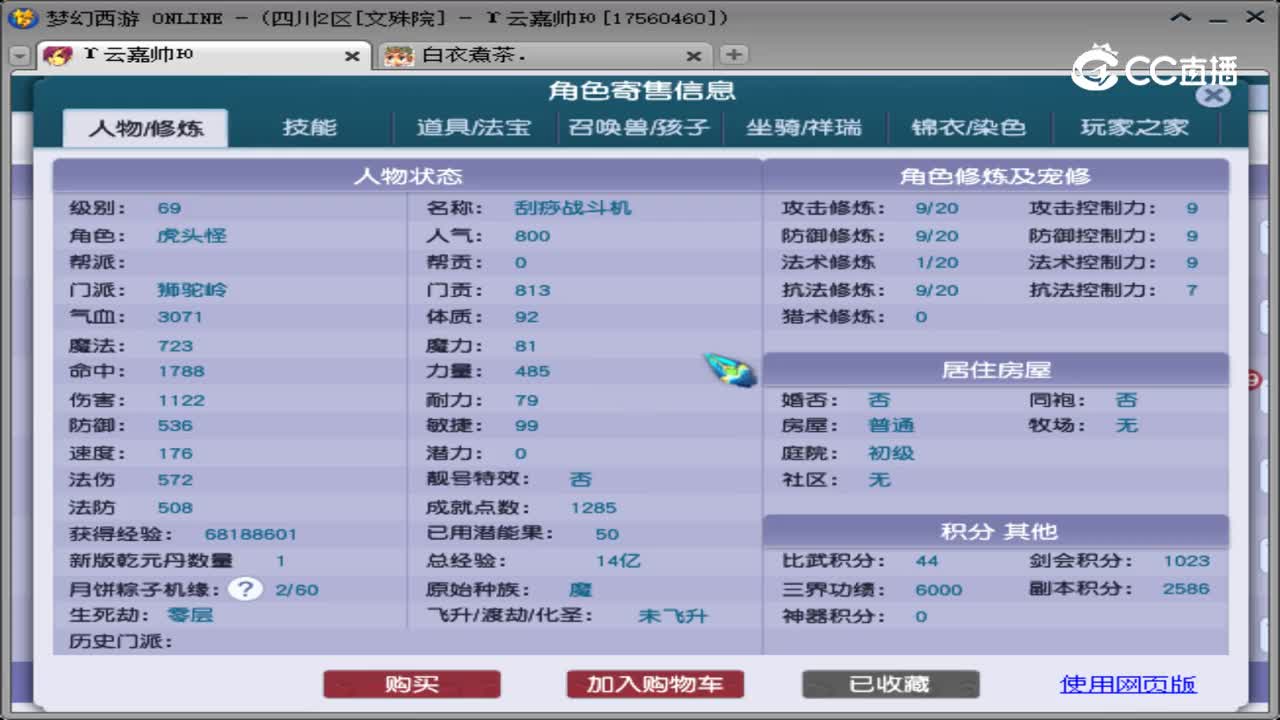
Task: Click the 白衣煮茶 tab character avatar
Action: click(x=399, y=55)
